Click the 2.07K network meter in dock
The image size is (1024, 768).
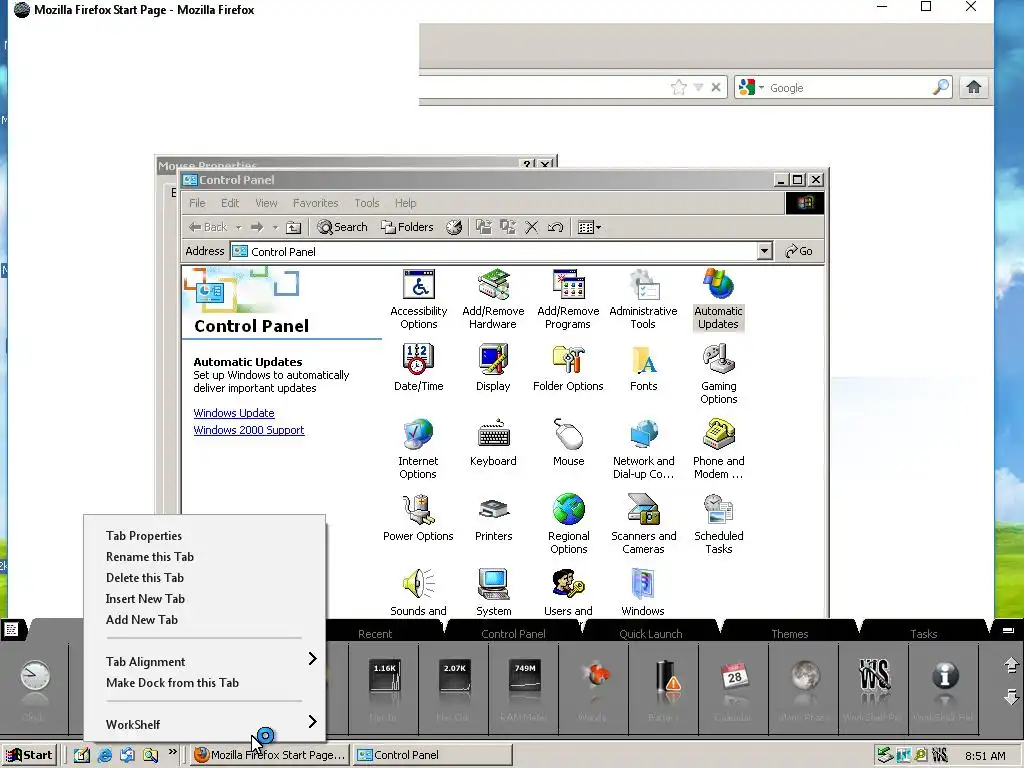[455, 677]
